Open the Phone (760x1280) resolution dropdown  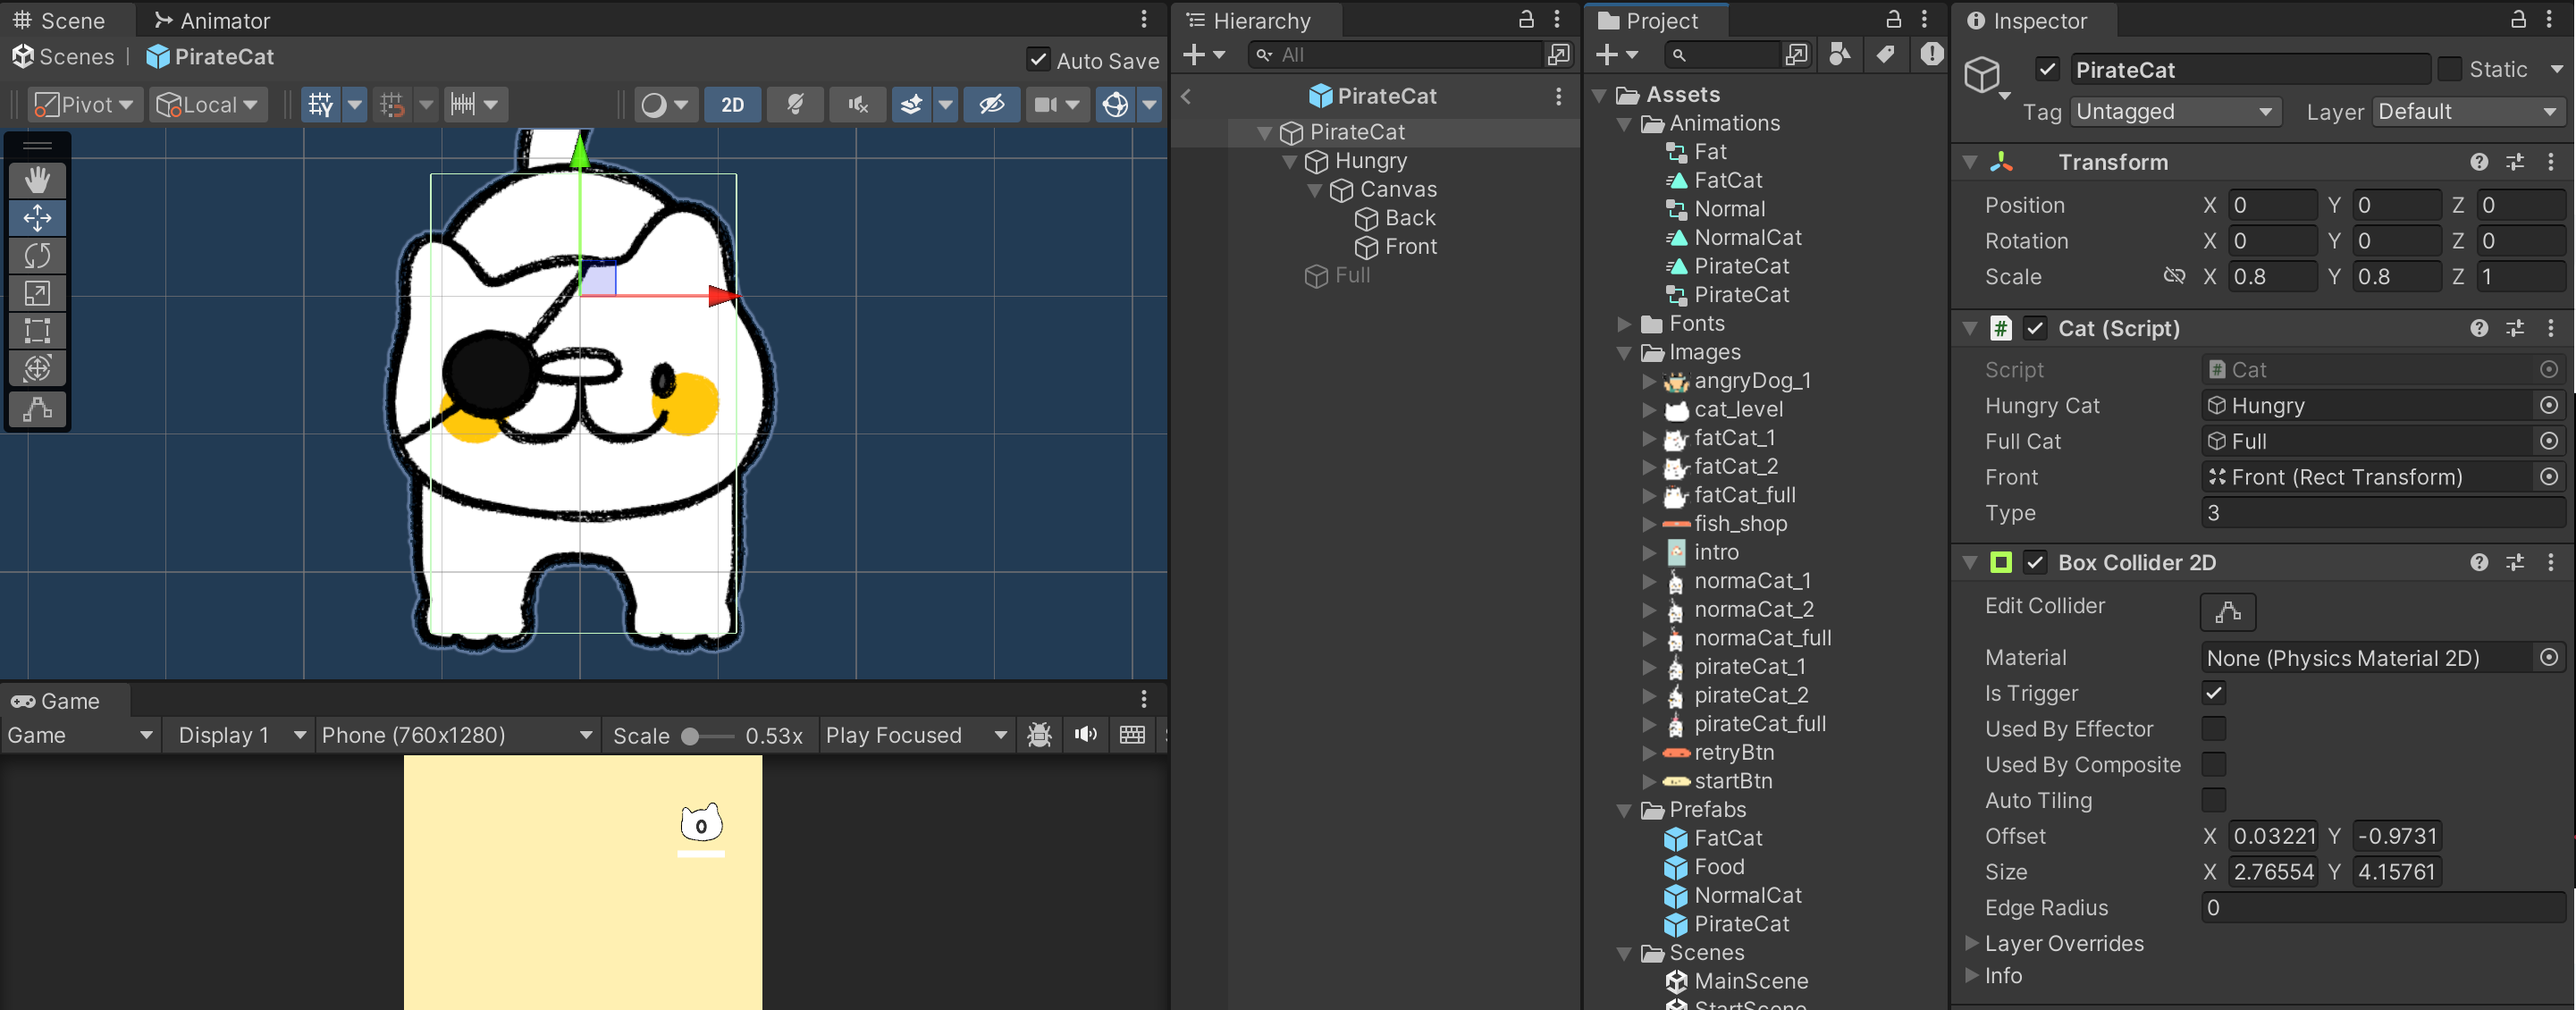coord(457,735)
